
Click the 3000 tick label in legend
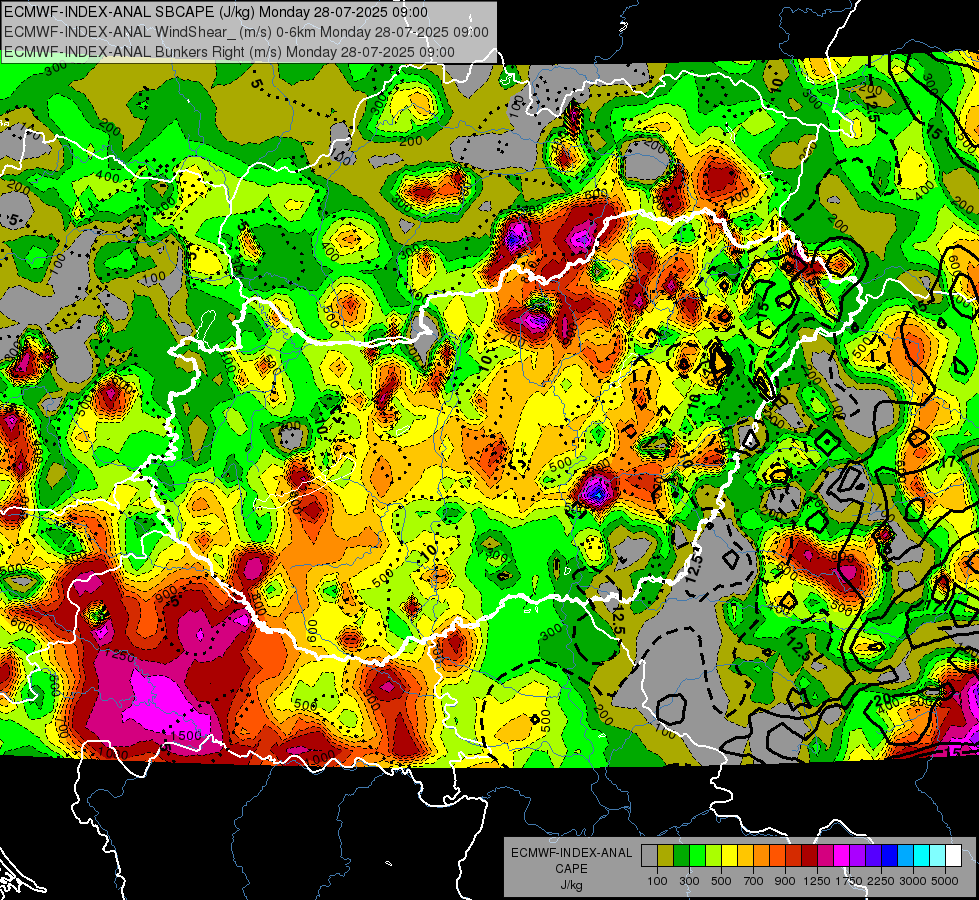913,881
